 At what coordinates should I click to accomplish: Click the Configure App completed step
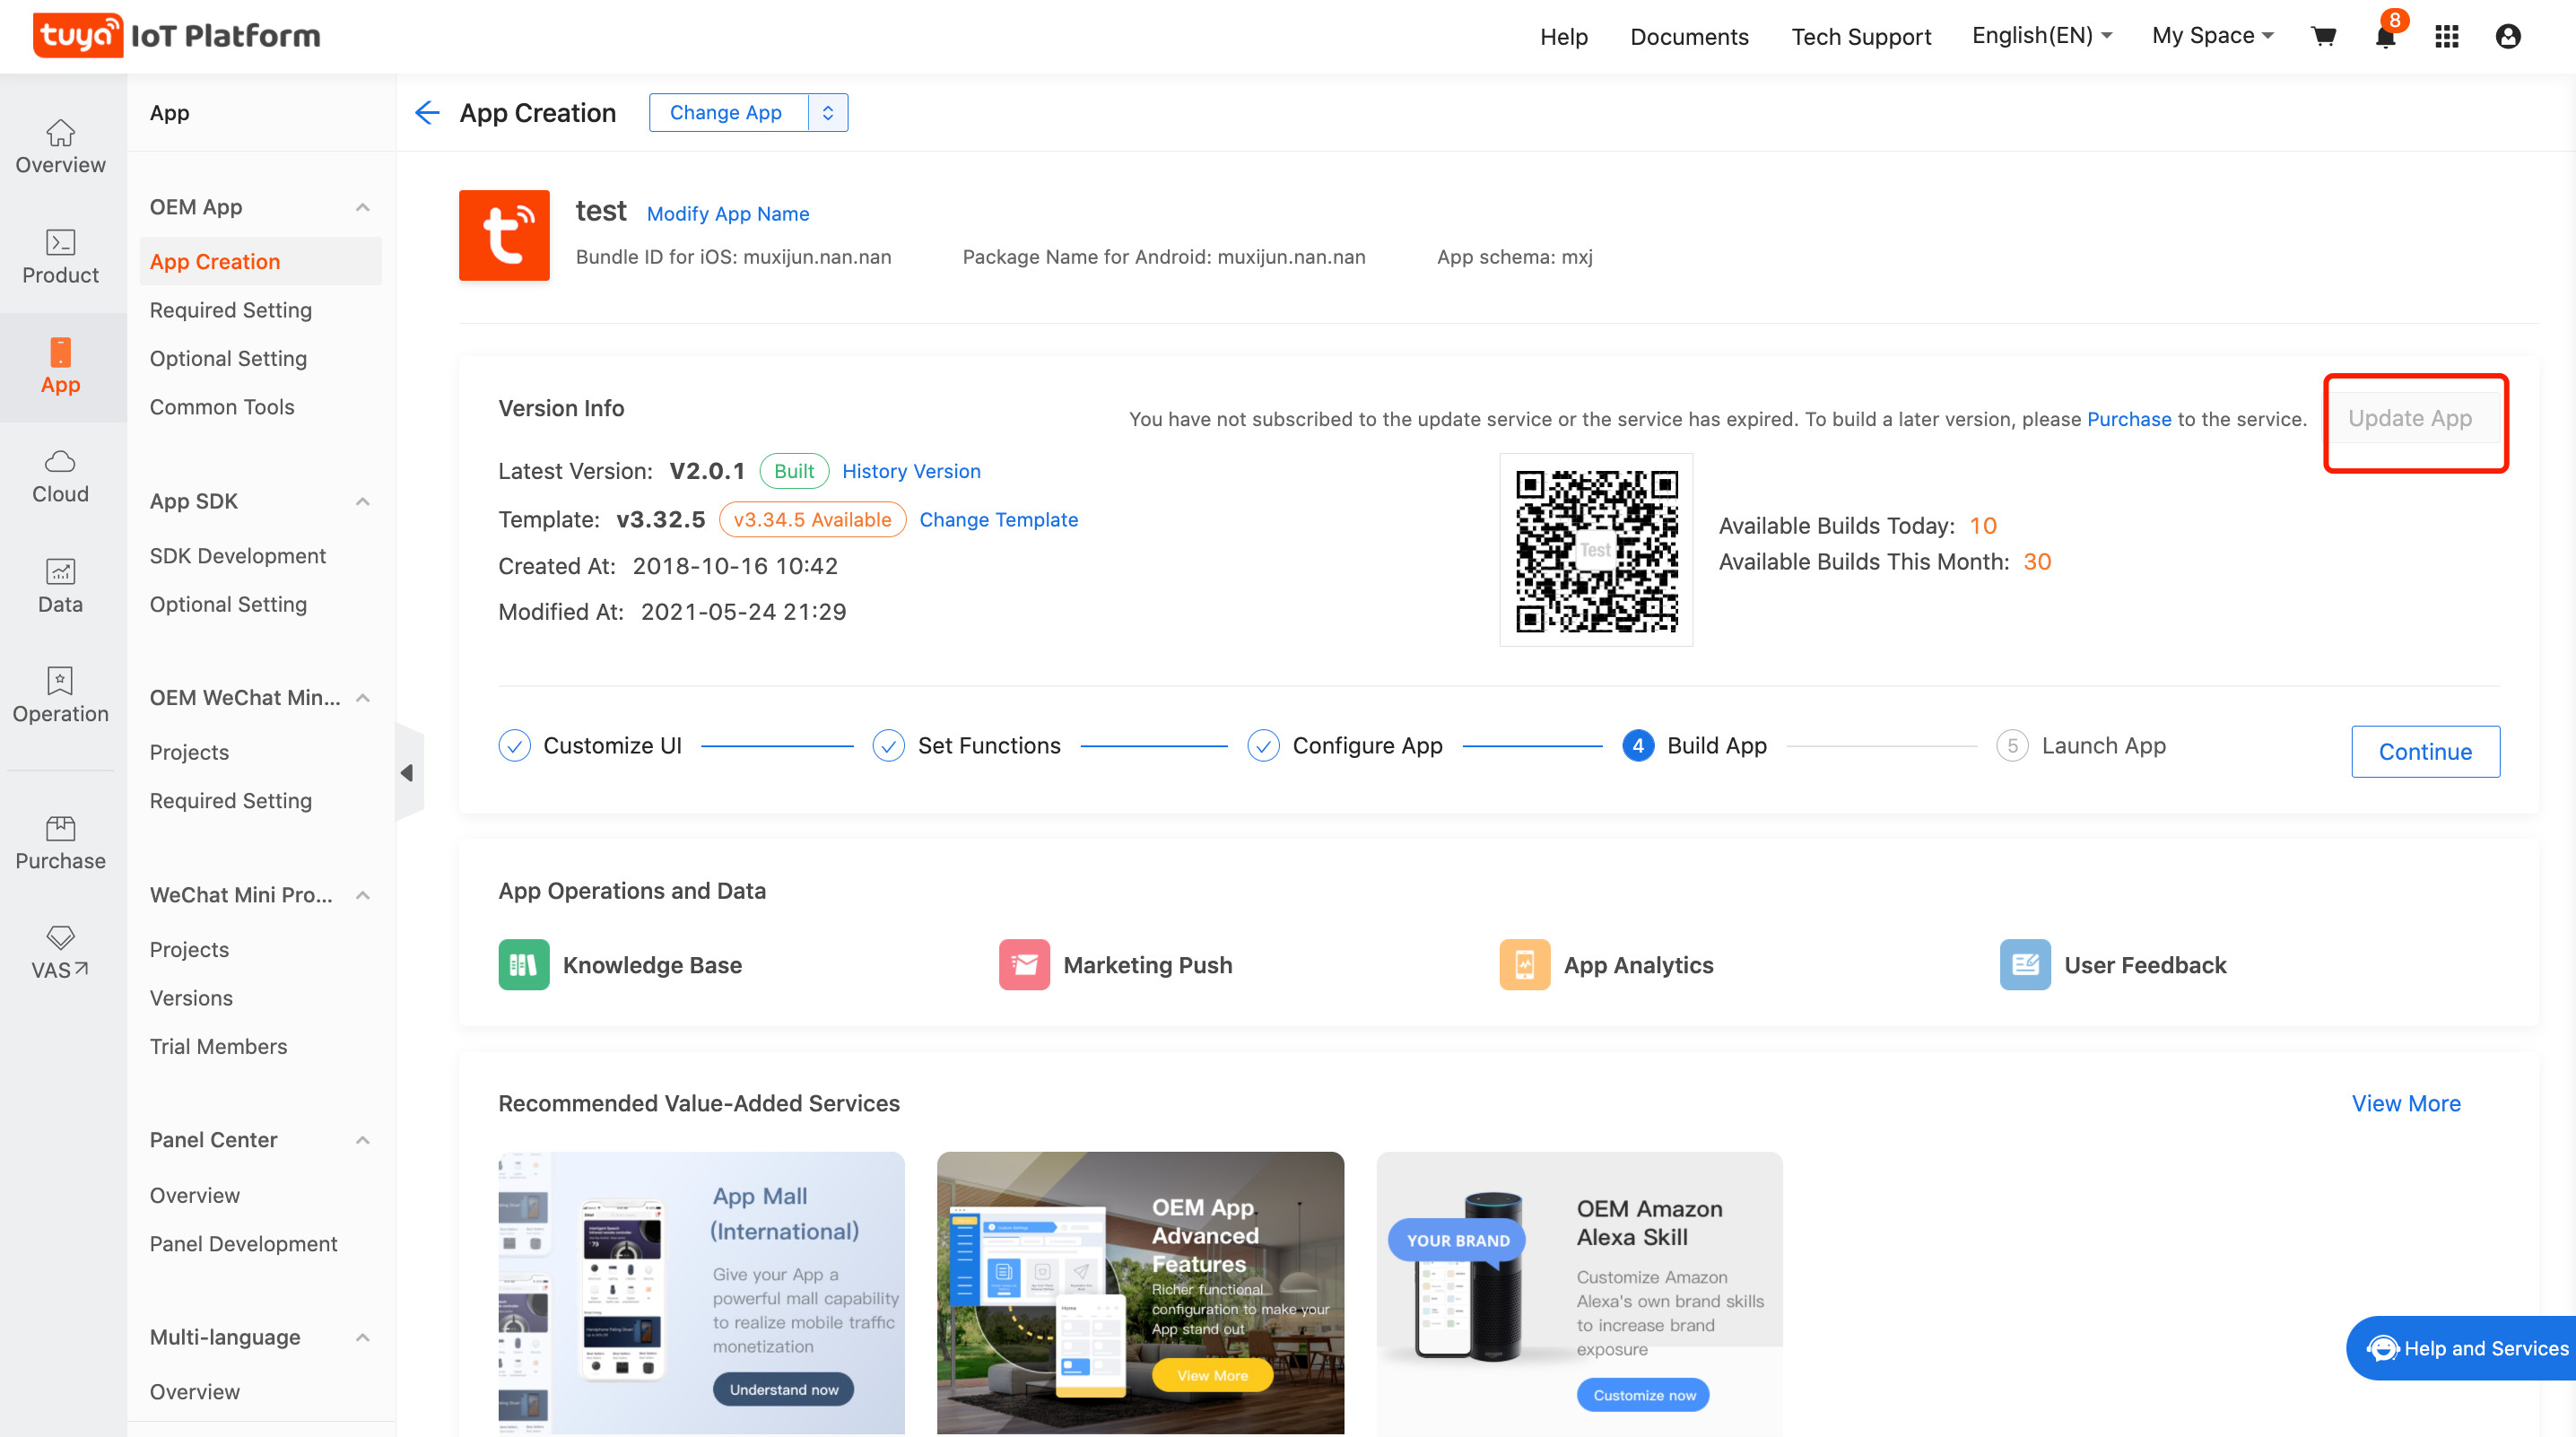click(x=1345, y=746)
